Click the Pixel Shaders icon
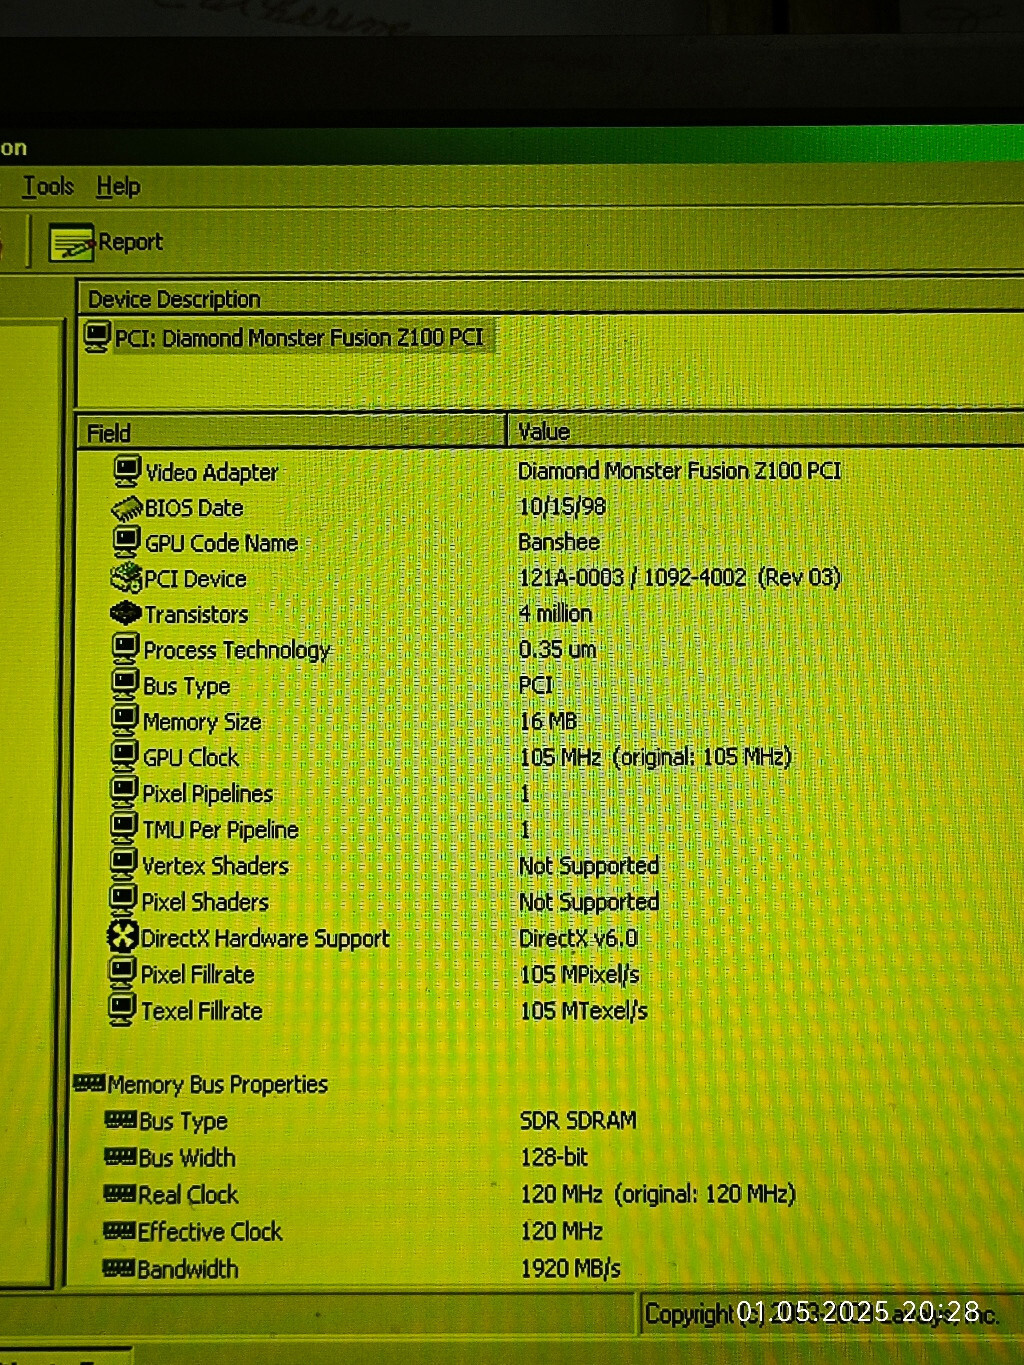Image resolution: width=1024 pixels, height=1365 pixels. (x=123, y=901)
